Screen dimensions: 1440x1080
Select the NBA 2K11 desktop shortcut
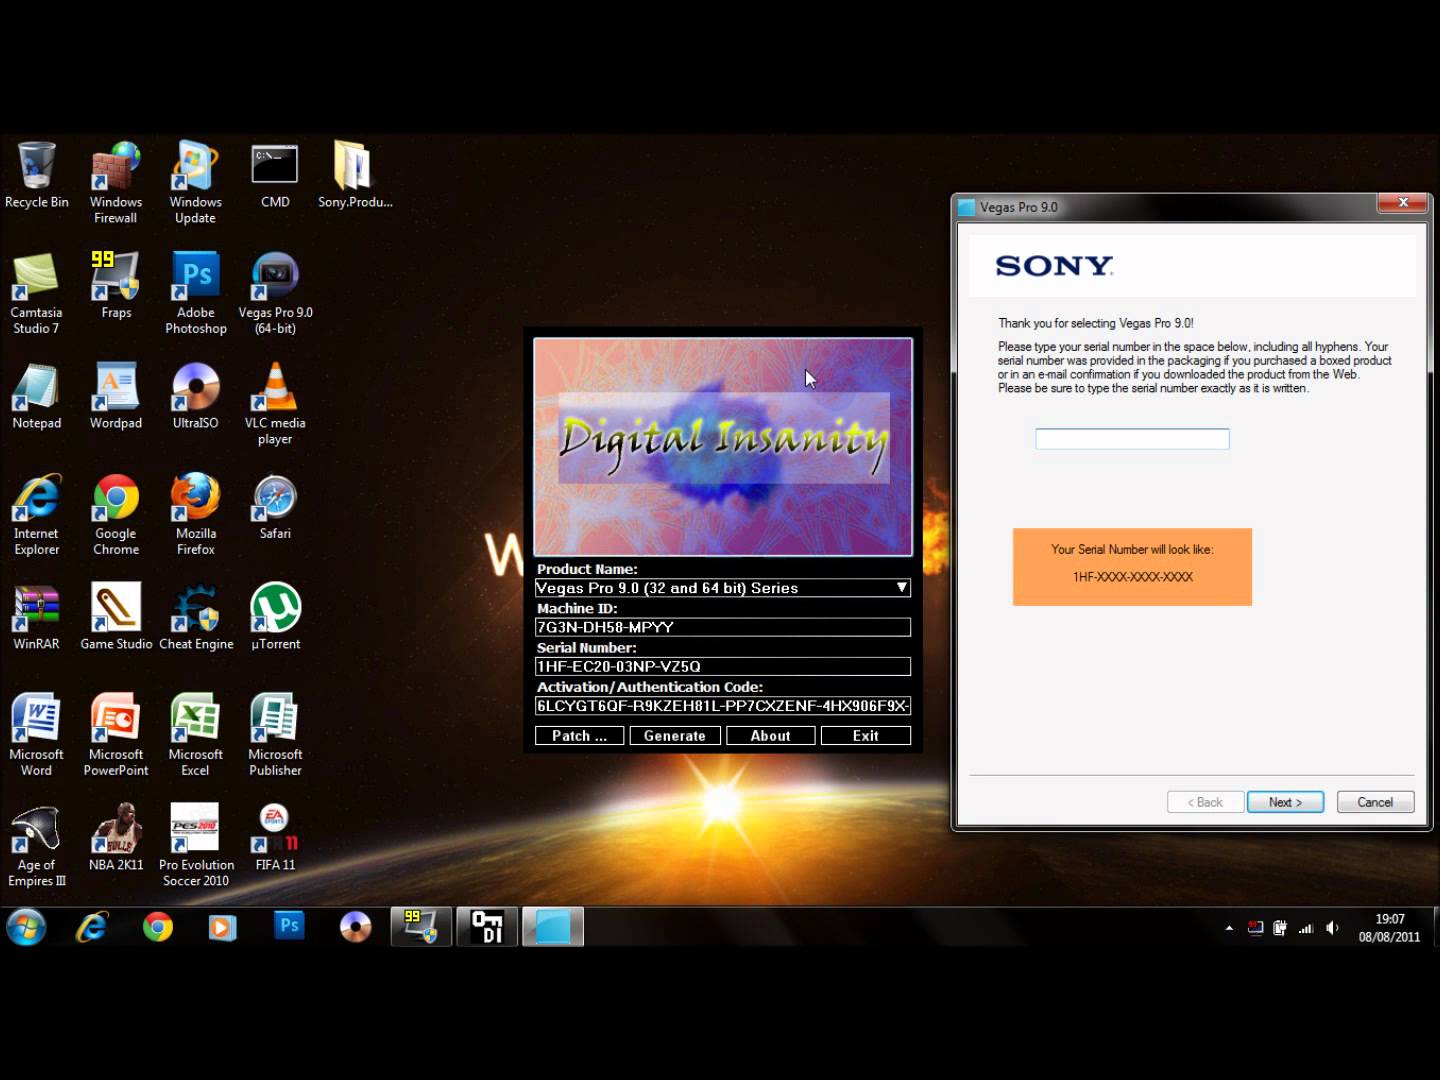click(116, 838)
